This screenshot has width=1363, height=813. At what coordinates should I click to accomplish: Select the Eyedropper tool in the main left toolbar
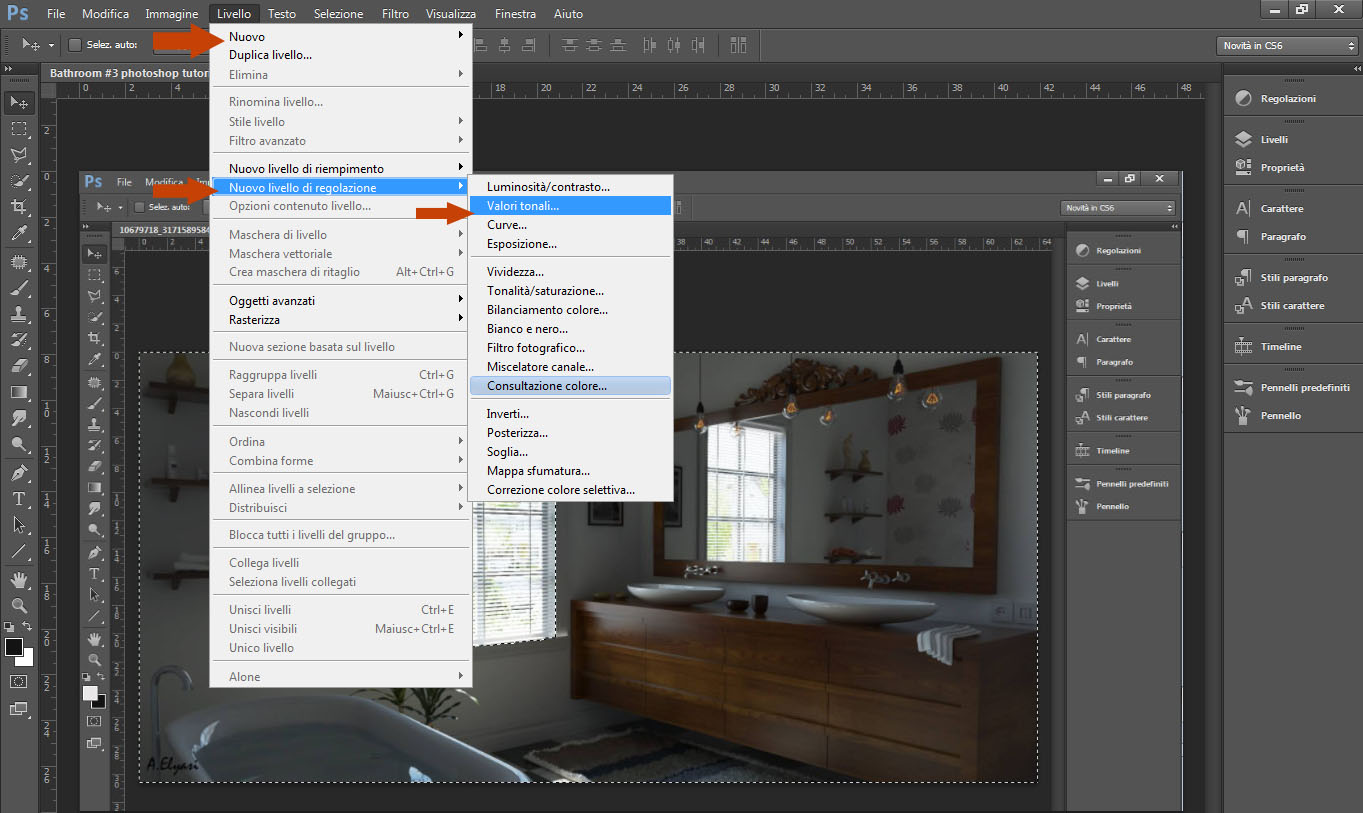pyautogui.click(x=18, y=234)
